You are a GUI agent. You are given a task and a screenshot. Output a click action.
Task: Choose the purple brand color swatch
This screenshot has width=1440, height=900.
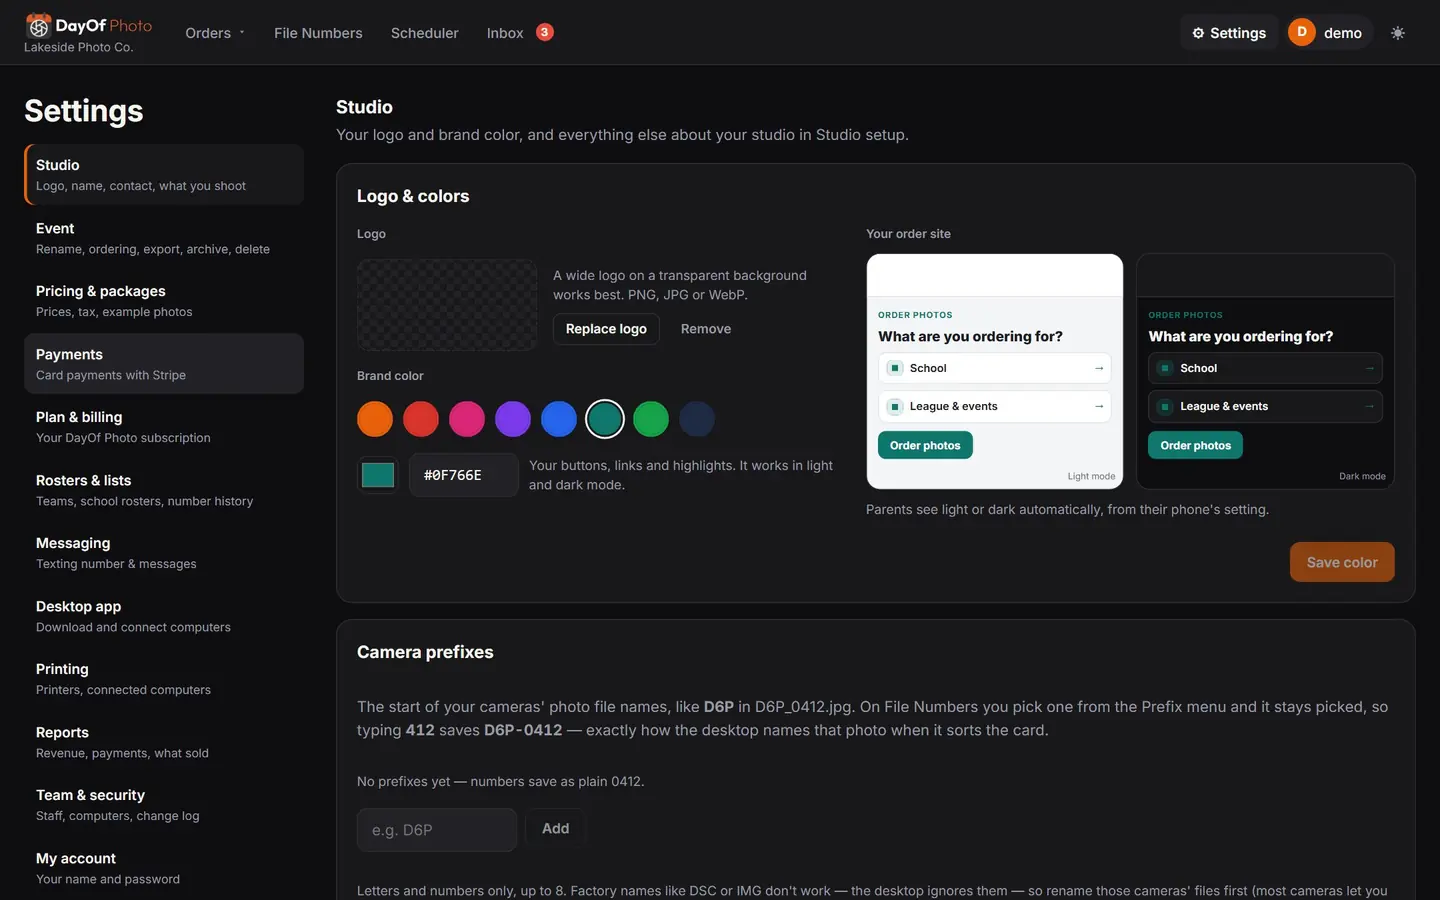[x=513, y=419]
